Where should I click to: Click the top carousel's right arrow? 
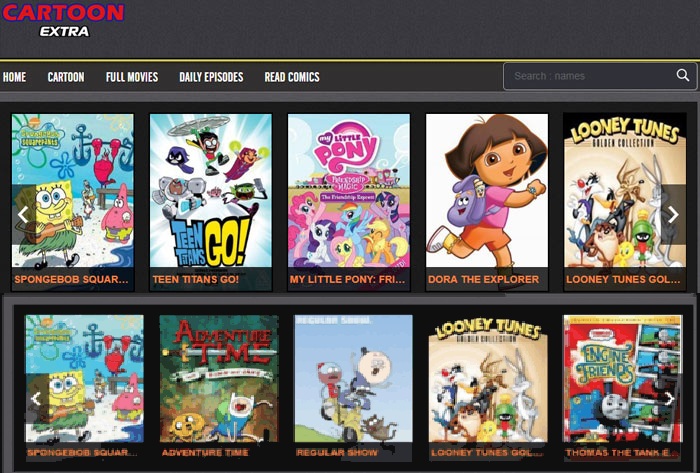[x=673, y=215]
